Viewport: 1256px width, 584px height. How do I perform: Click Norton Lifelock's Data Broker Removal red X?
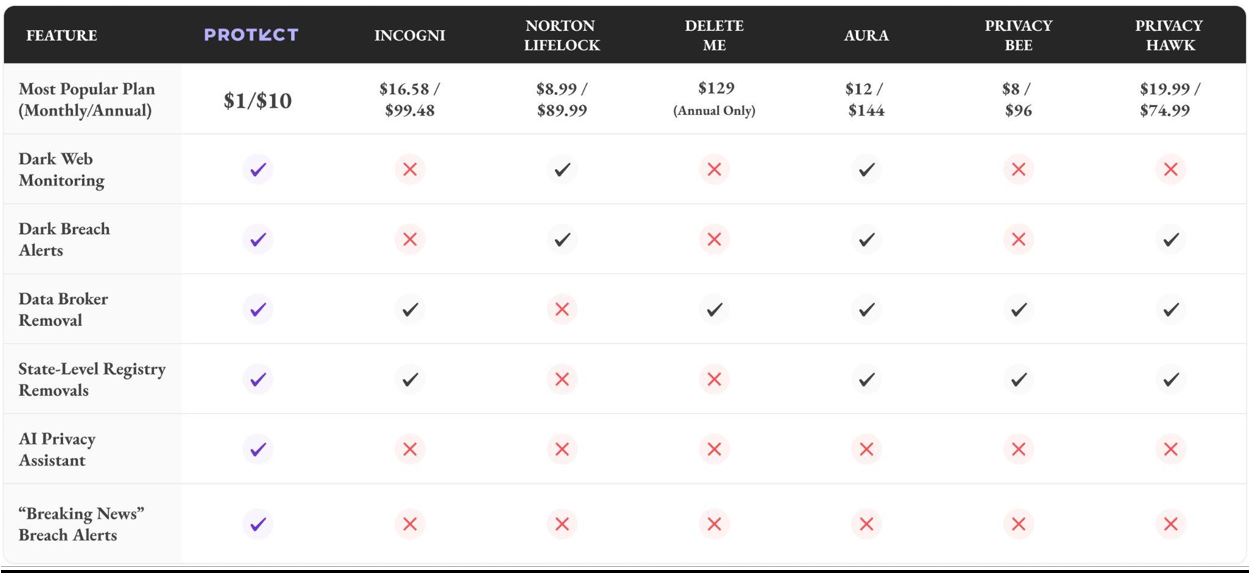[x=562, y=310]
